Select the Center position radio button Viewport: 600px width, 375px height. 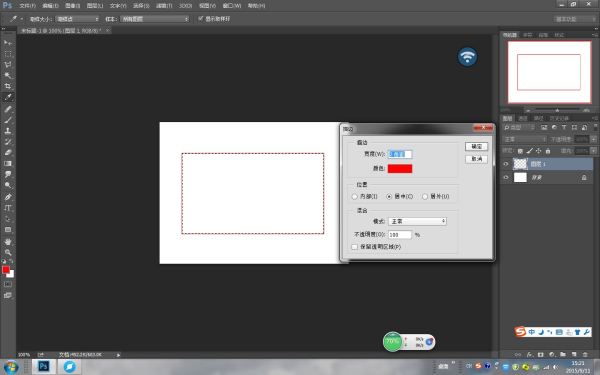point(389,196)
